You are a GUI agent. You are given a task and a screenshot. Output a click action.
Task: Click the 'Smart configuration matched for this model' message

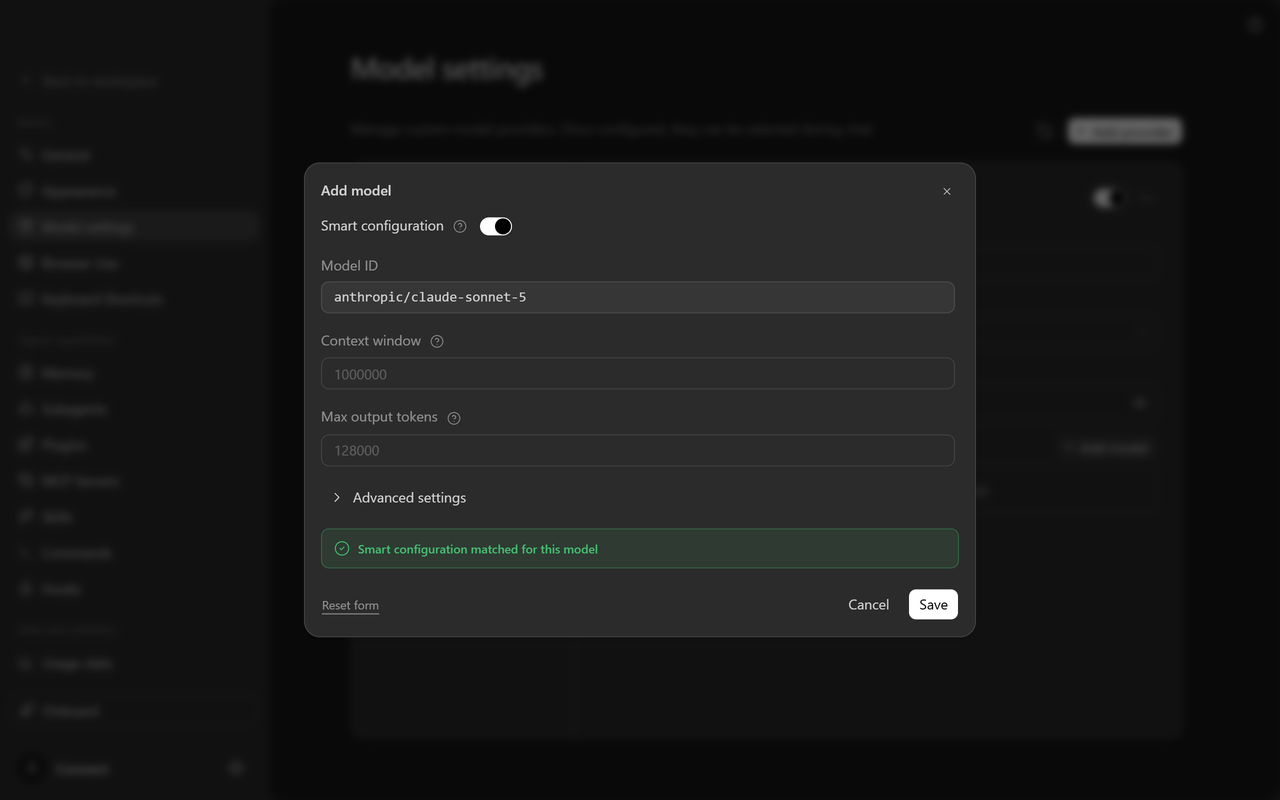[x=478, y=549]
